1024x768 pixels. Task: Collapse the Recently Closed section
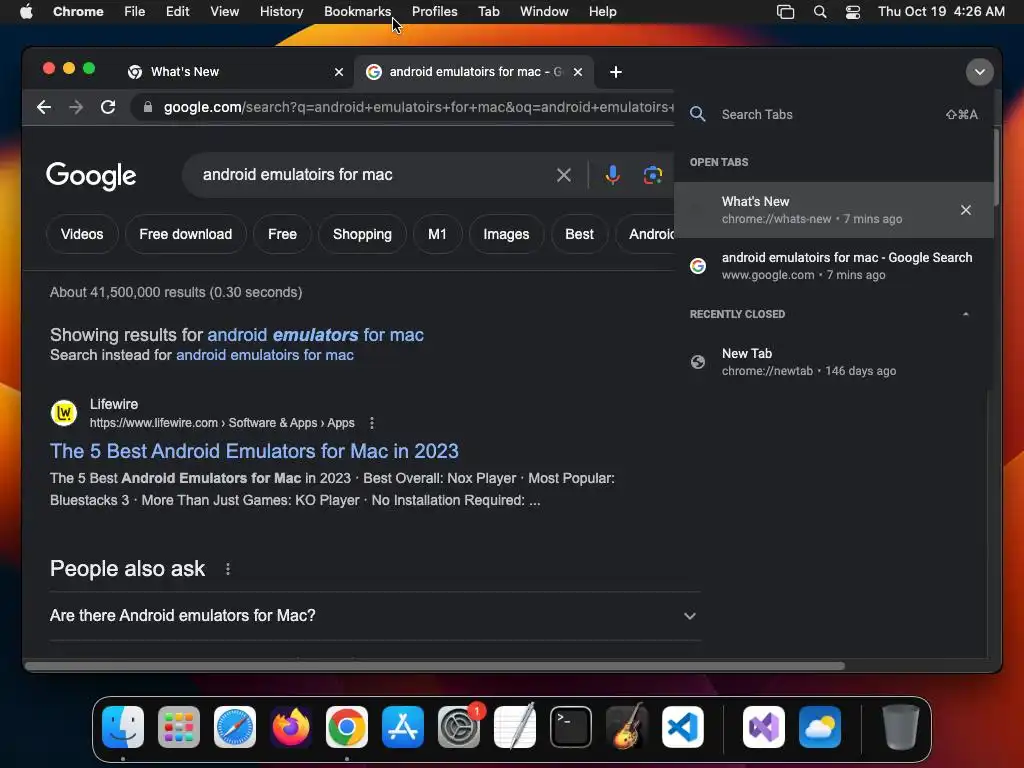(966, 314)
